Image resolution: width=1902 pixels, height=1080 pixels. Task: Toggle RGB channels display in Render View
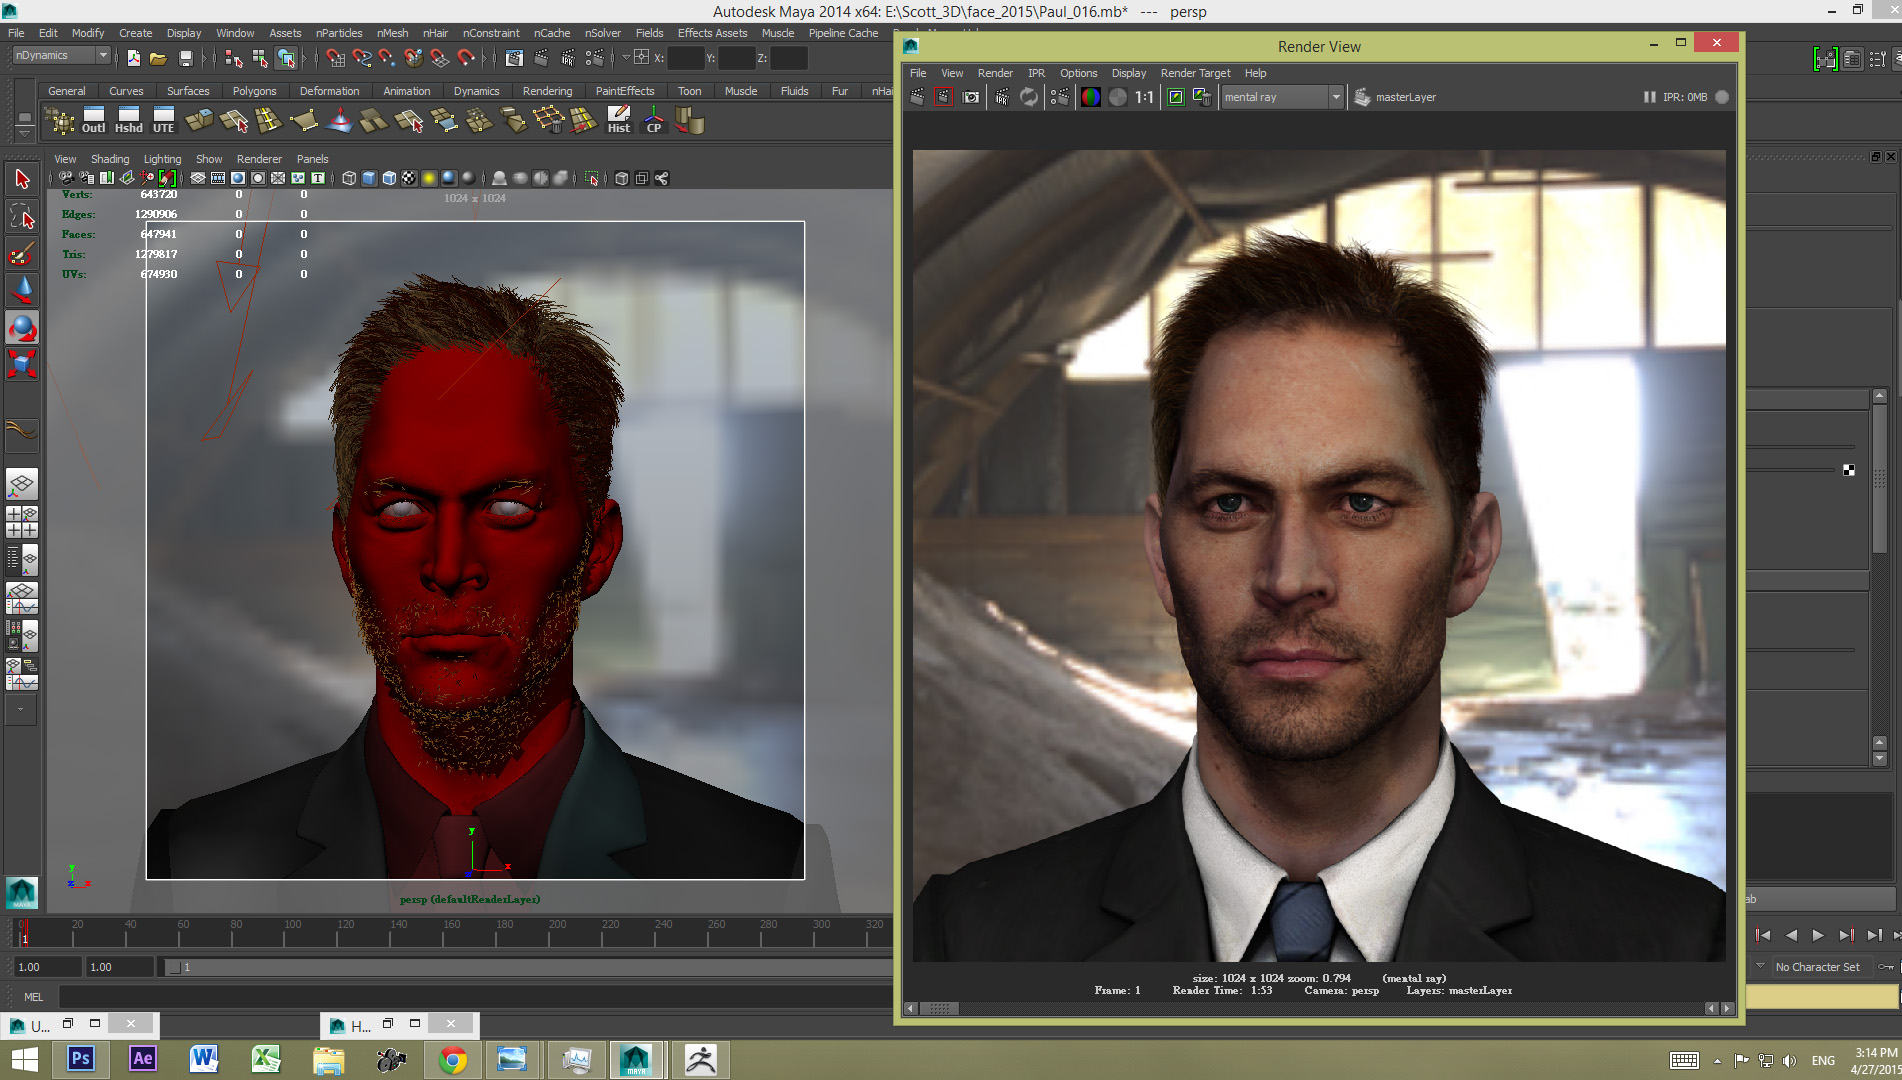tap(1091, 97)
